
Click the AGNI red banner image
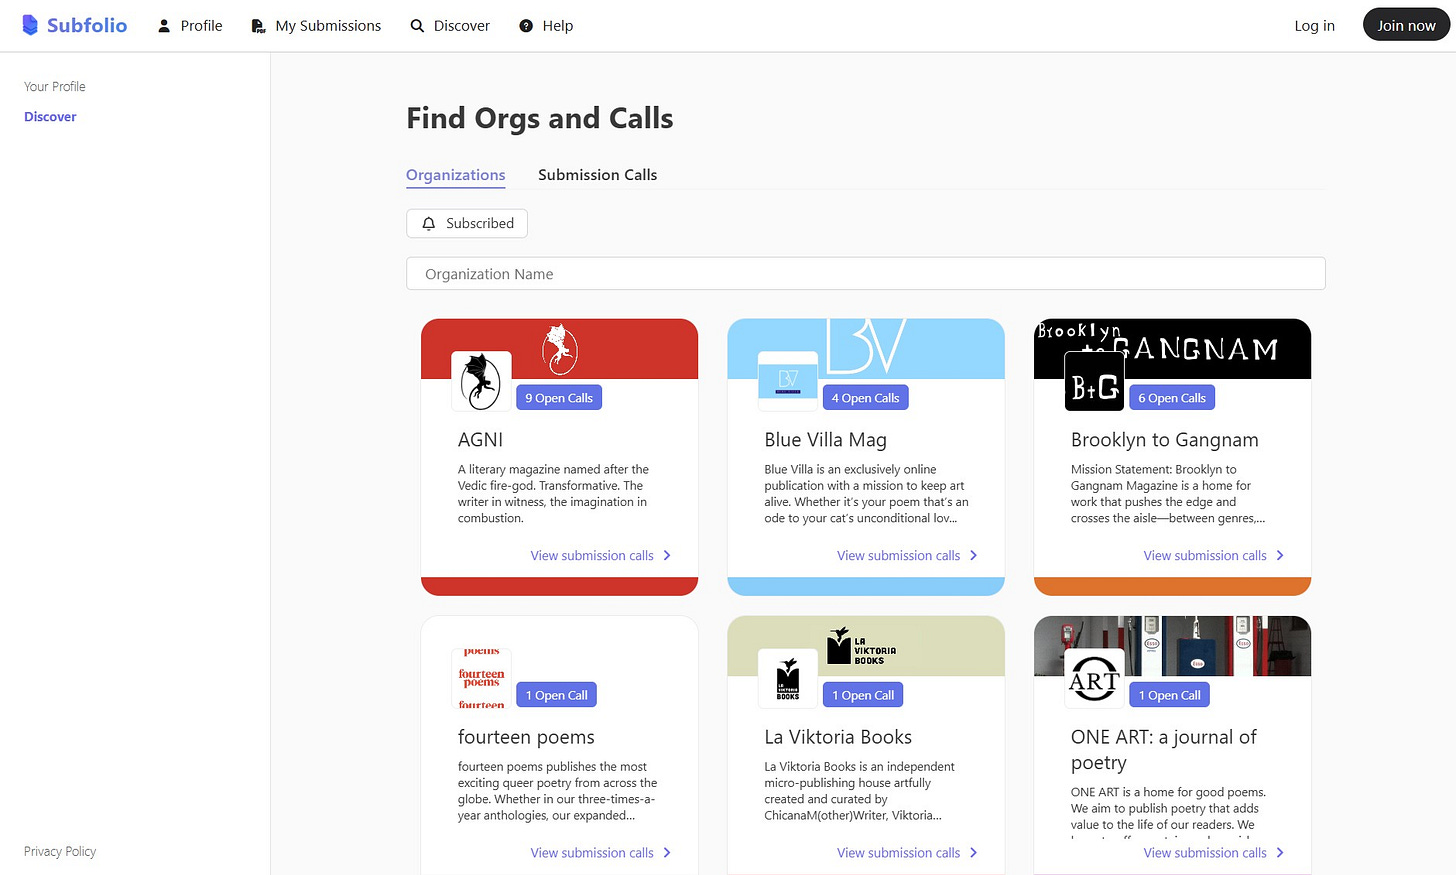click(560, 348)
